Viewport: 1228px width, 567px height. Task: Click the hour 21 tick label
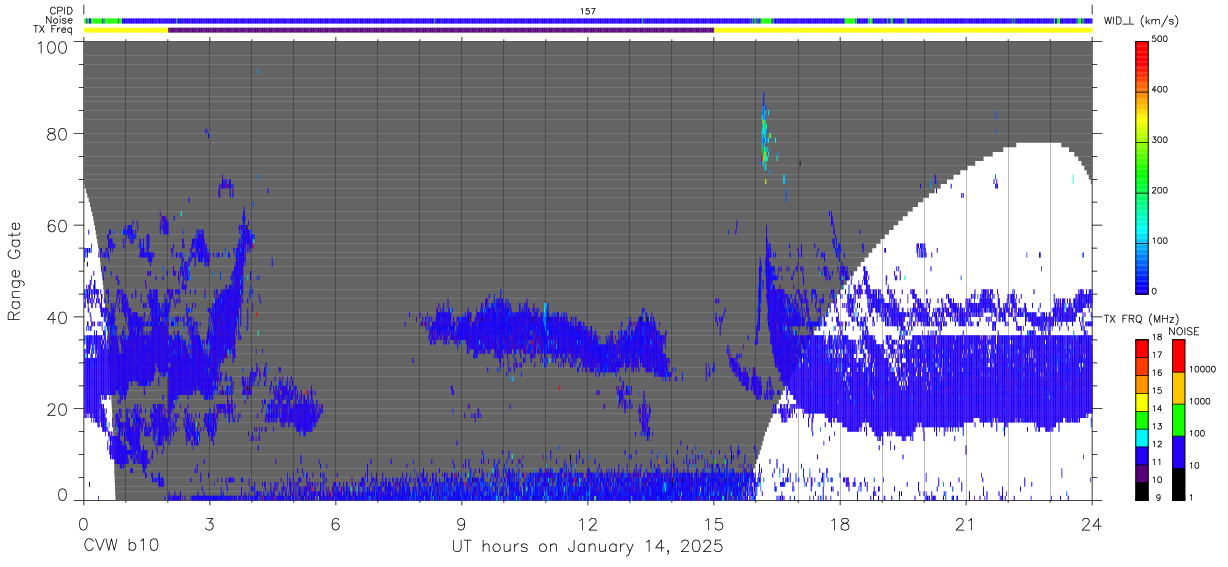tap(966, 523)
